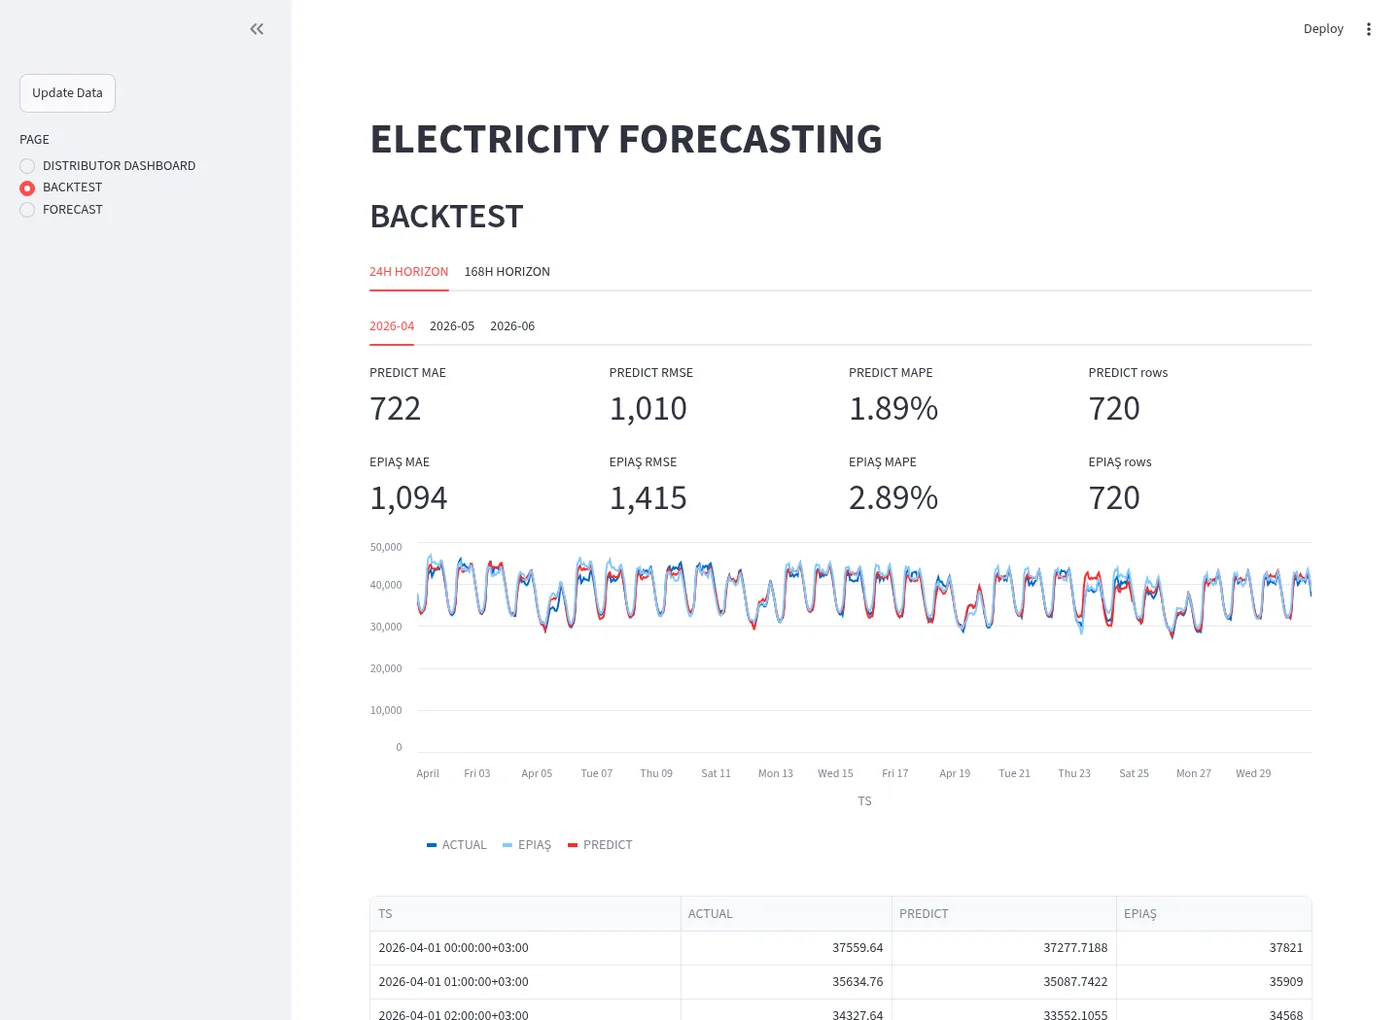Select the 2026-04-01 00:00:00+03:00 timestamp cell
1400x1020 pixels.
click(x=525, y=948)
